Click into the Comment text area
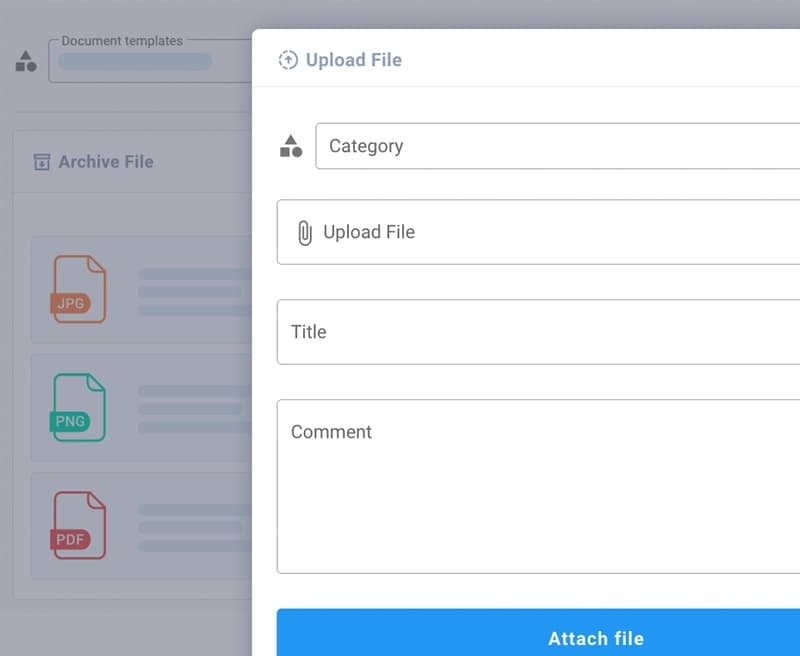Image resolution: width=800 pixels, height=656 pixels. click(538, 486)
